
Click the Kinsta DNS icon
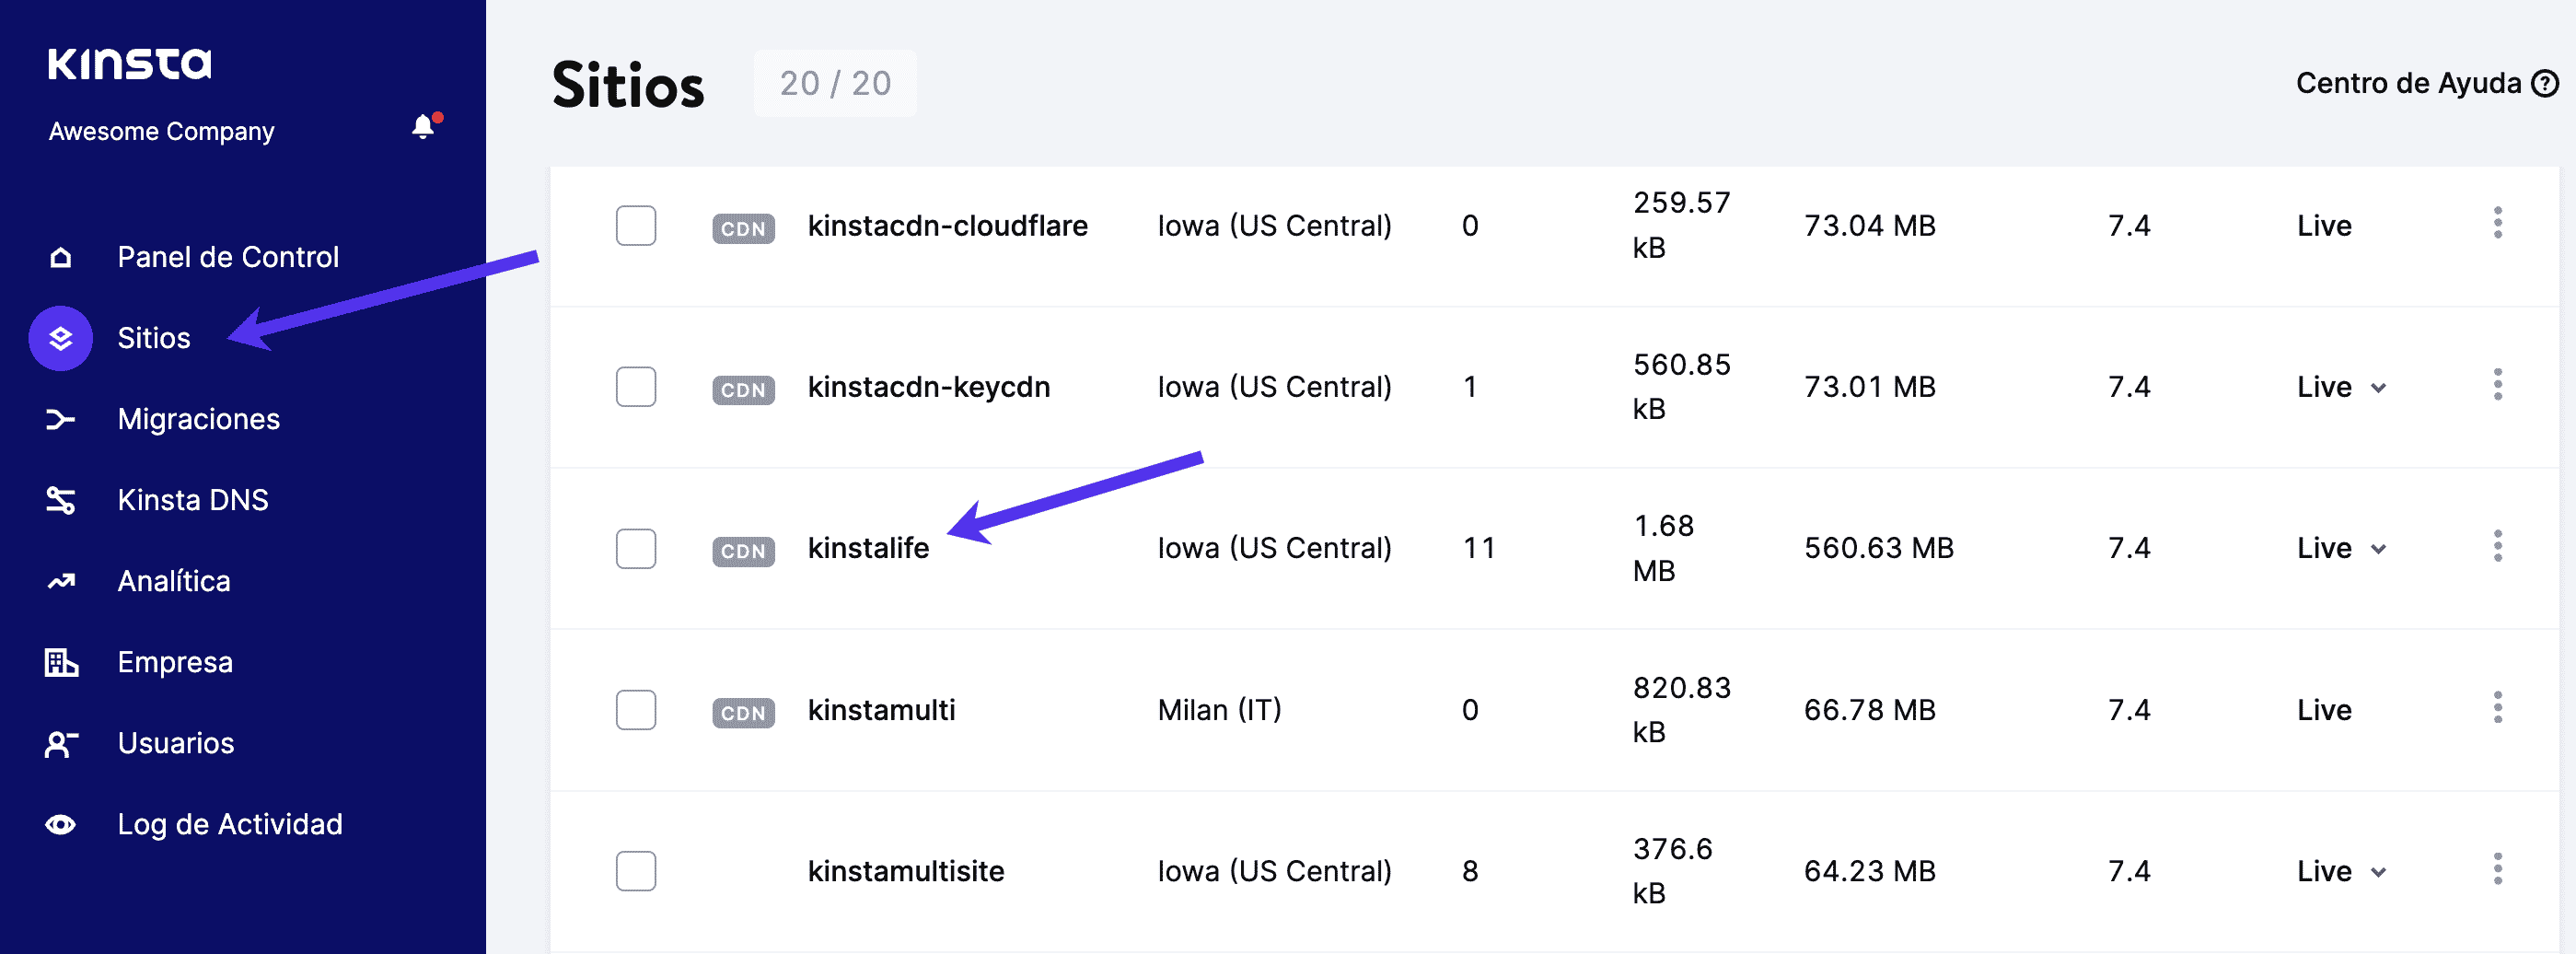click(x=60, y=500)
